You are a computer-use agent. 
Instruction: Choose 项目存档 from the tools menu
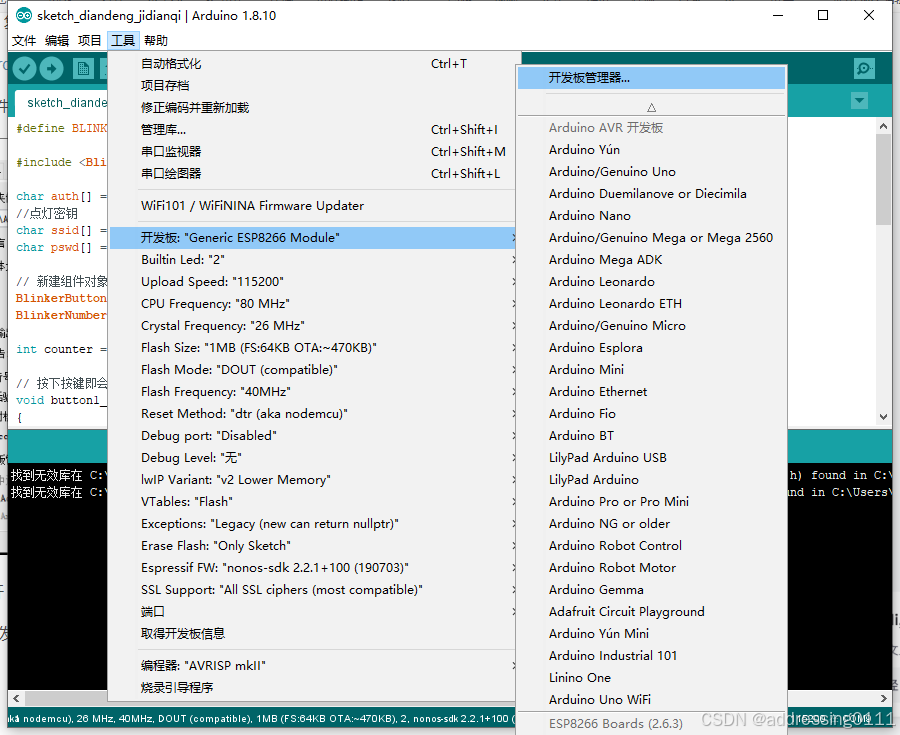click(x=312, y=85)
